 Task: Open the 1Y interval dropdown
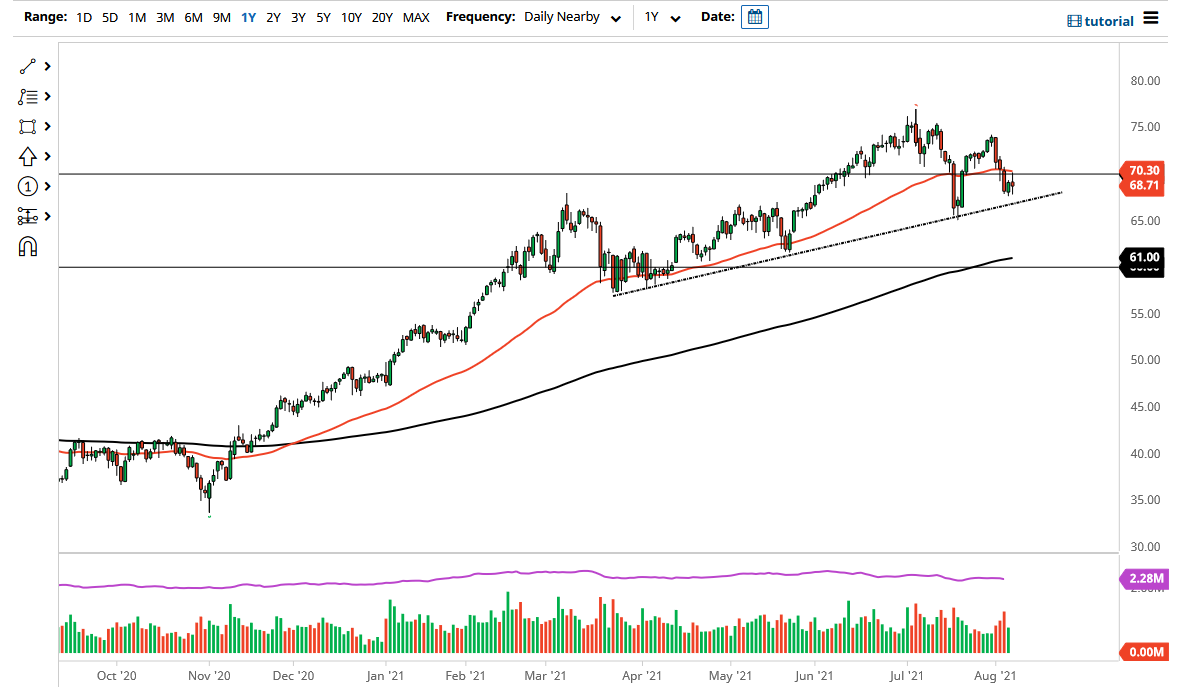pyautogui.click(x=663, y=17)
